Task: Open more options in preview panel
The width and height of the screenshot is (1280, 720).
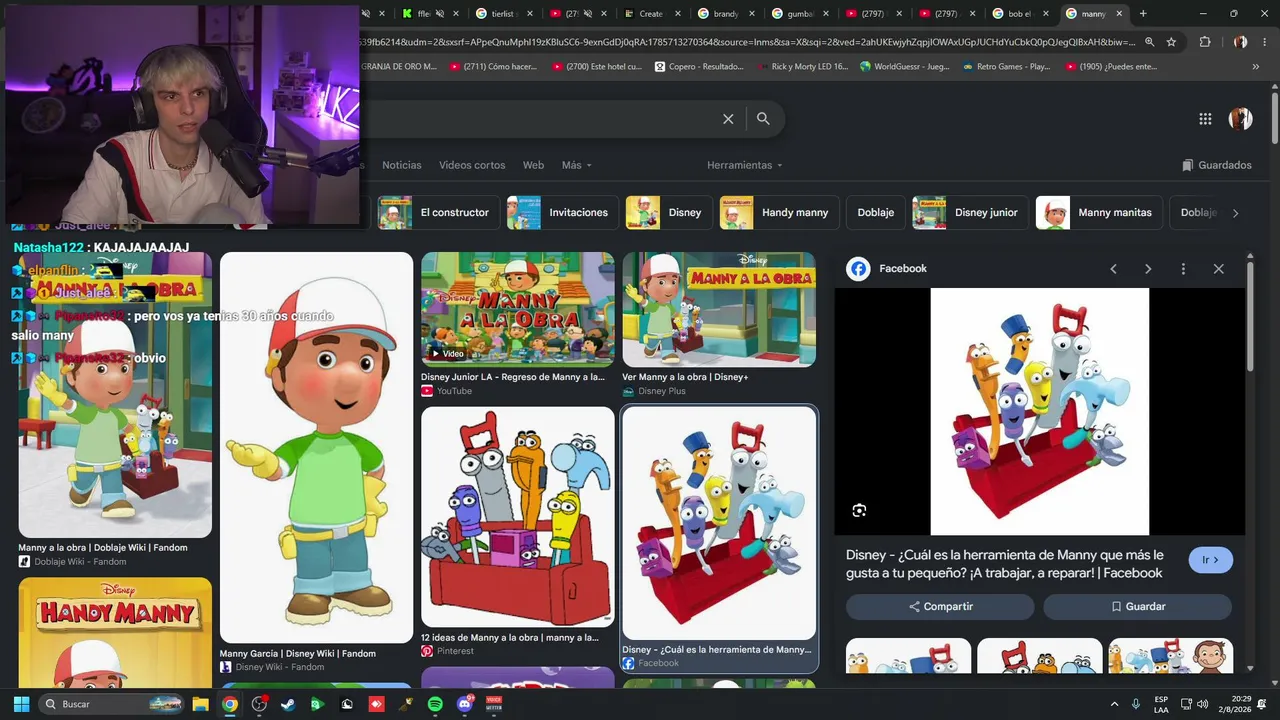Action: 1183,269
